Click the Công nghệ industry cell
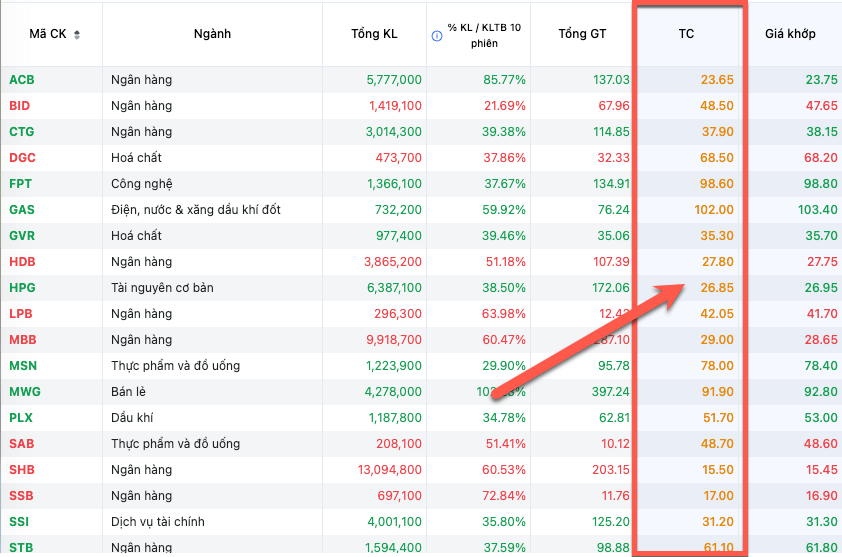Viewport: 842px width, 557px height. tap(142, 184)
